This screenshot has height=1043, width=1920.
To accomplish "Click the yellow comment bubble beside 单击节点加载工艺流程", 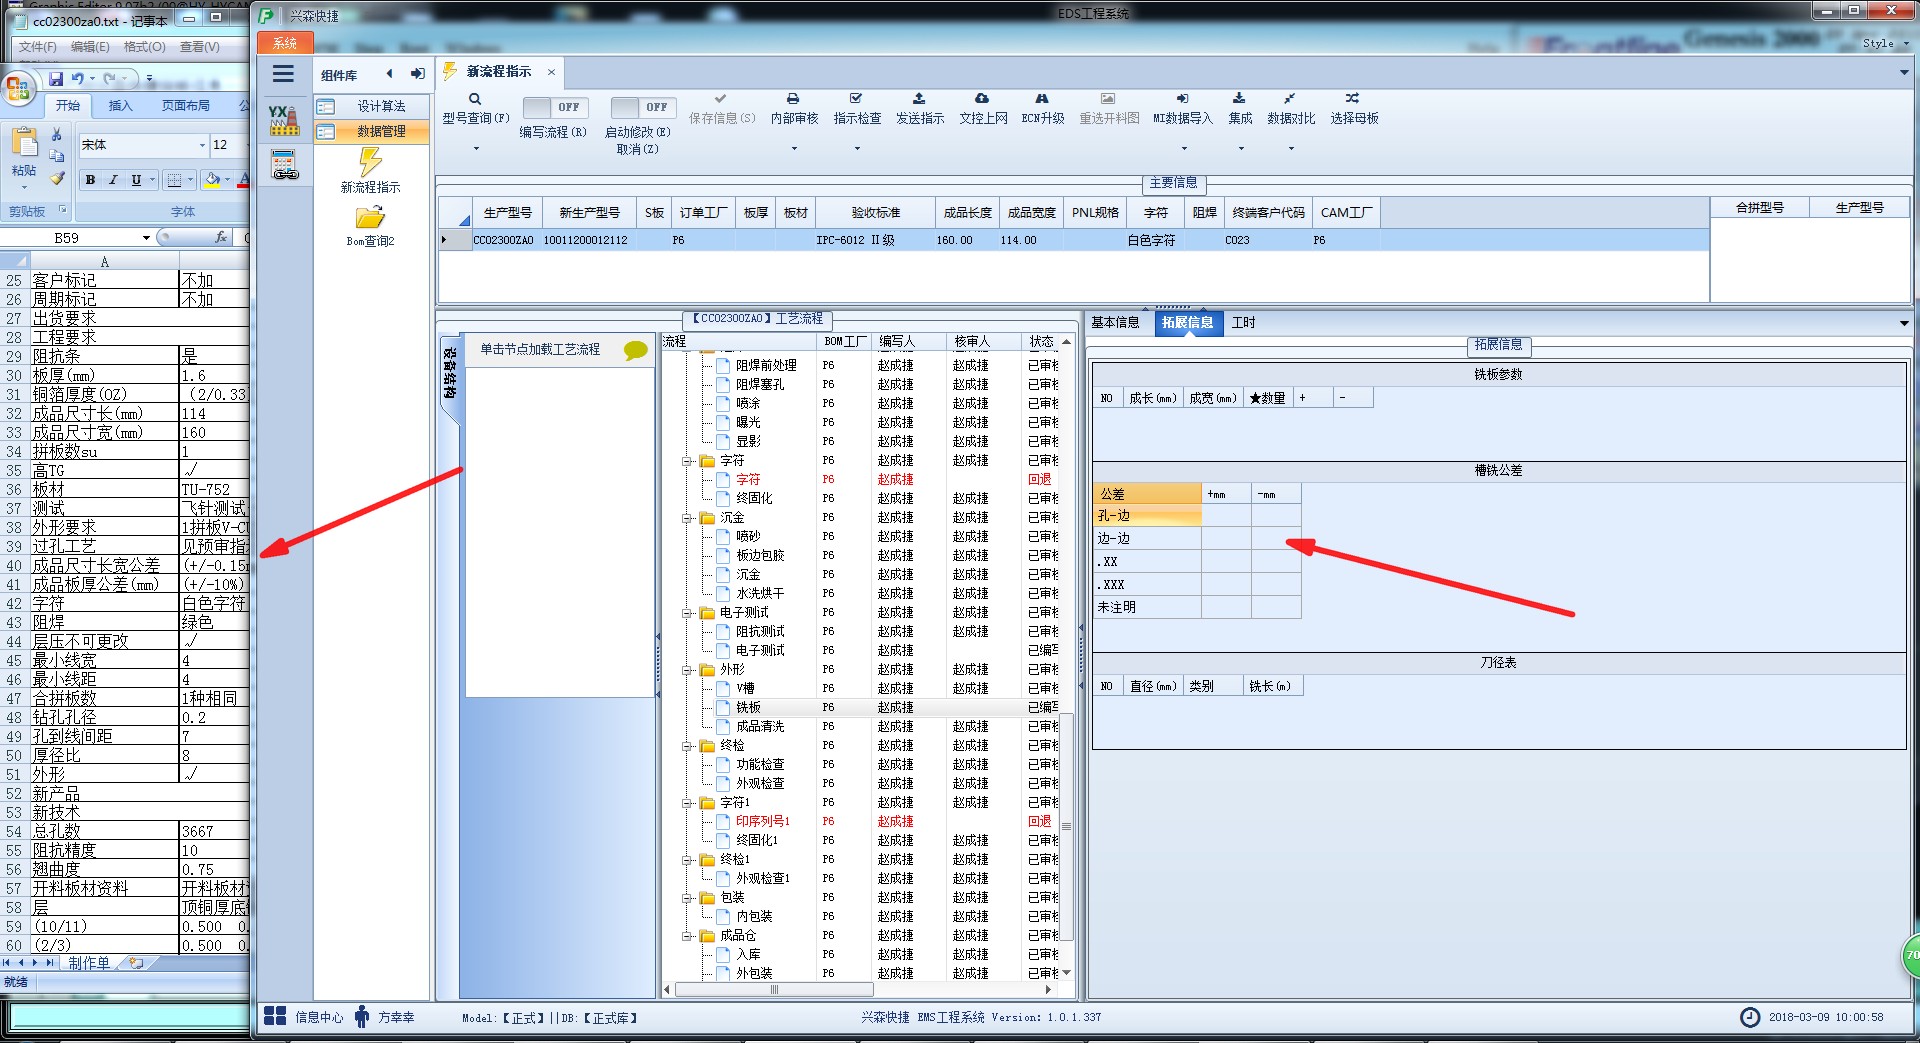I will click(635, 350).
